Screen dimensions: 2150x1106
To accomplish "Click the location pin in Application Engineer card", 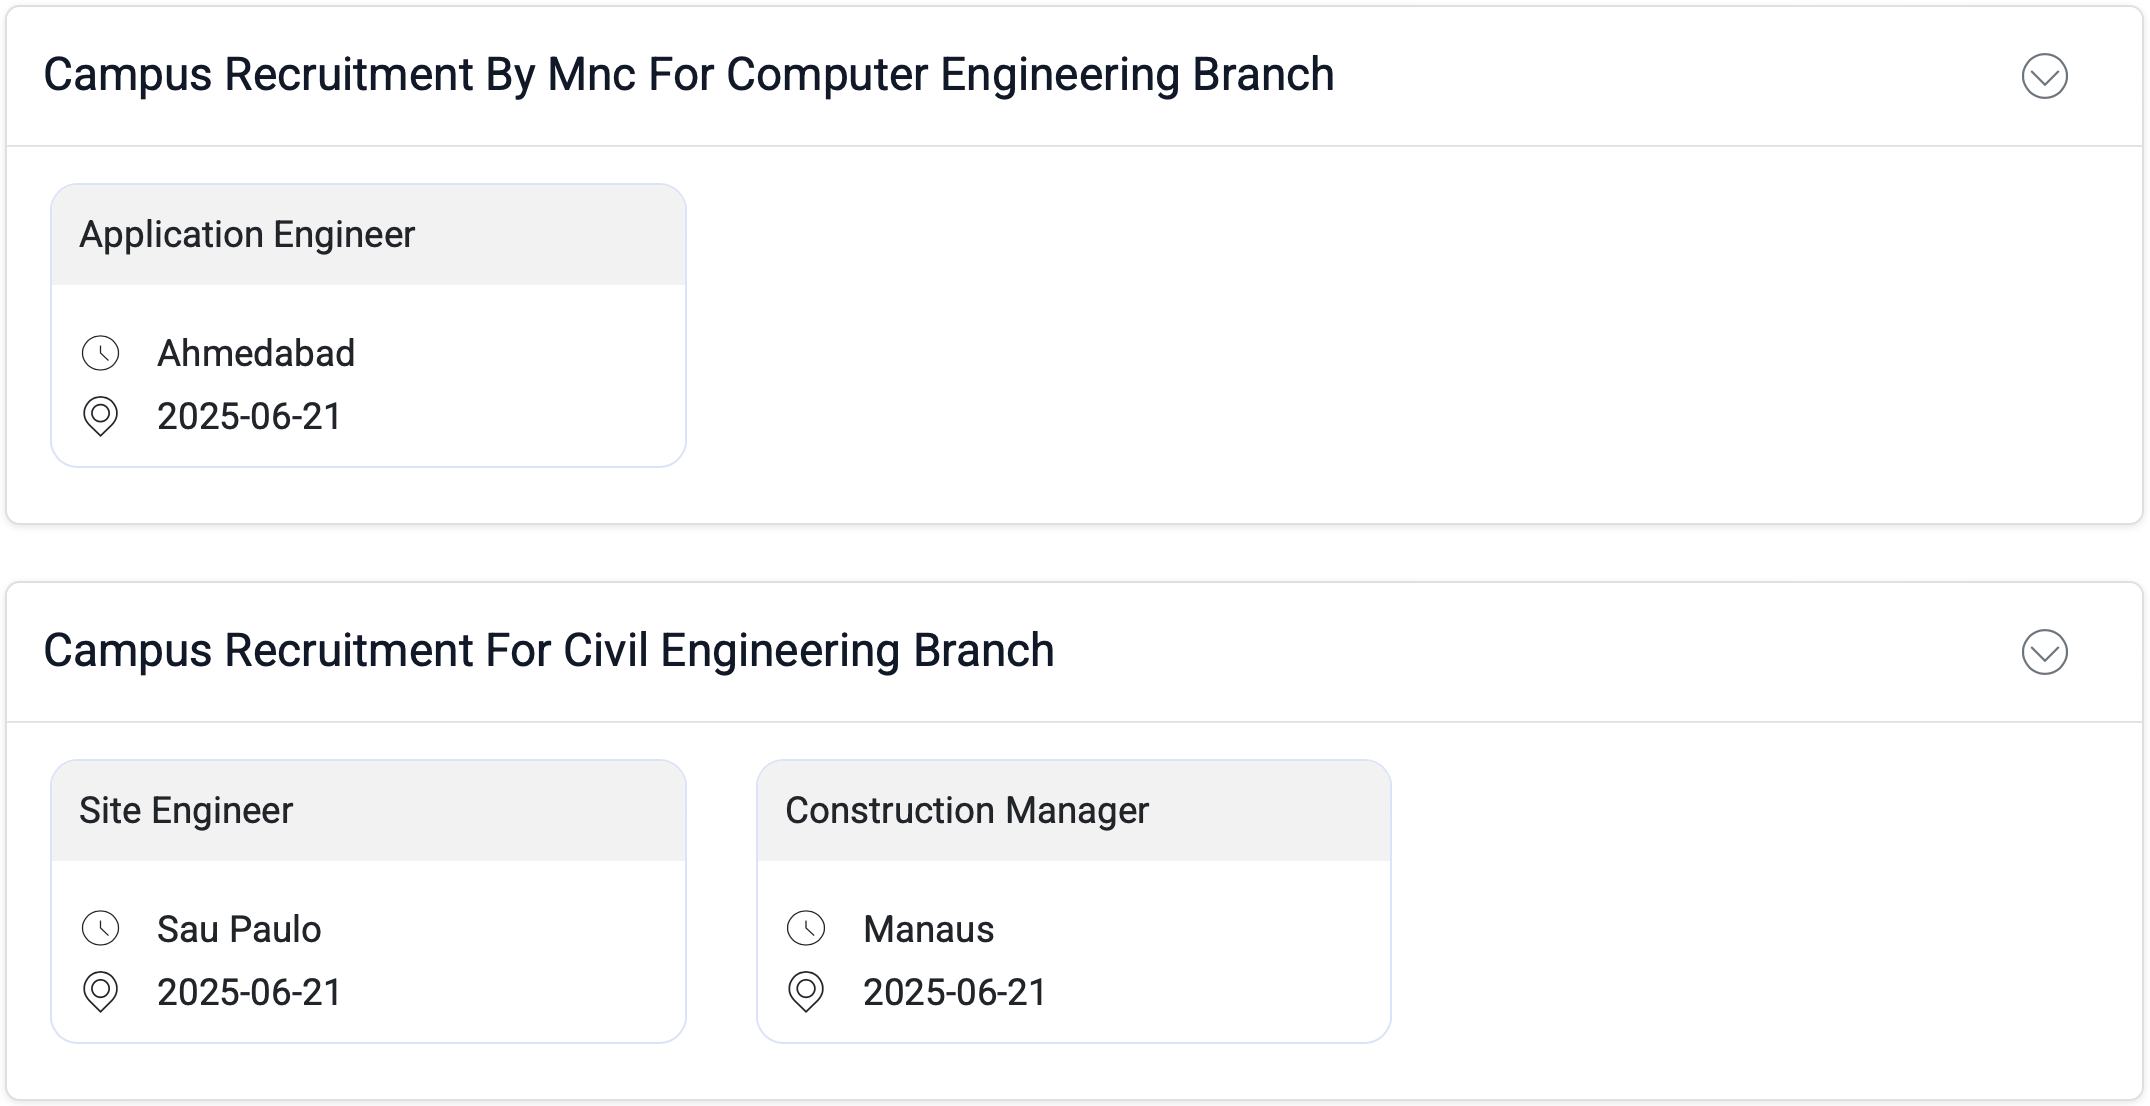I will tap(101, 416).
